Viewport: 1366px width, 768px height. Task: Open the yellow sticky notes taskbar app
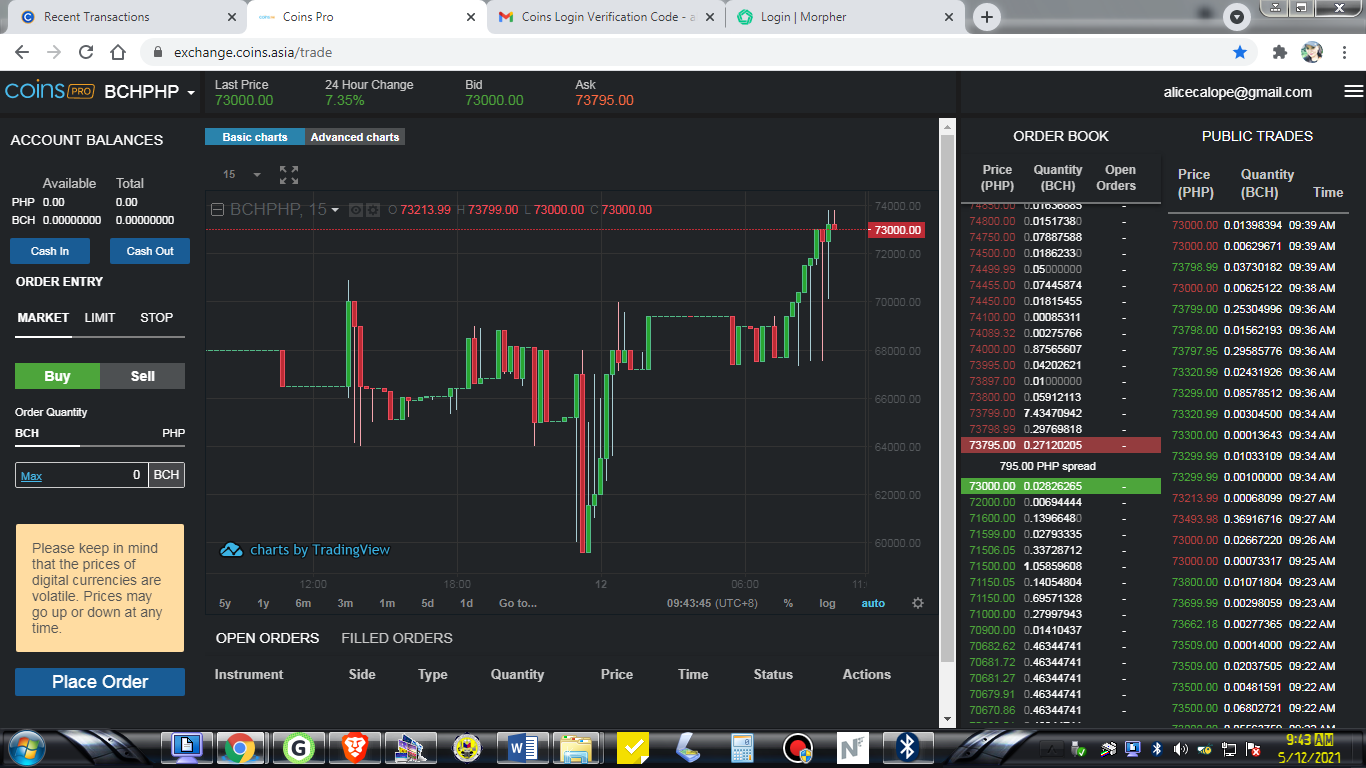(633, 747)
